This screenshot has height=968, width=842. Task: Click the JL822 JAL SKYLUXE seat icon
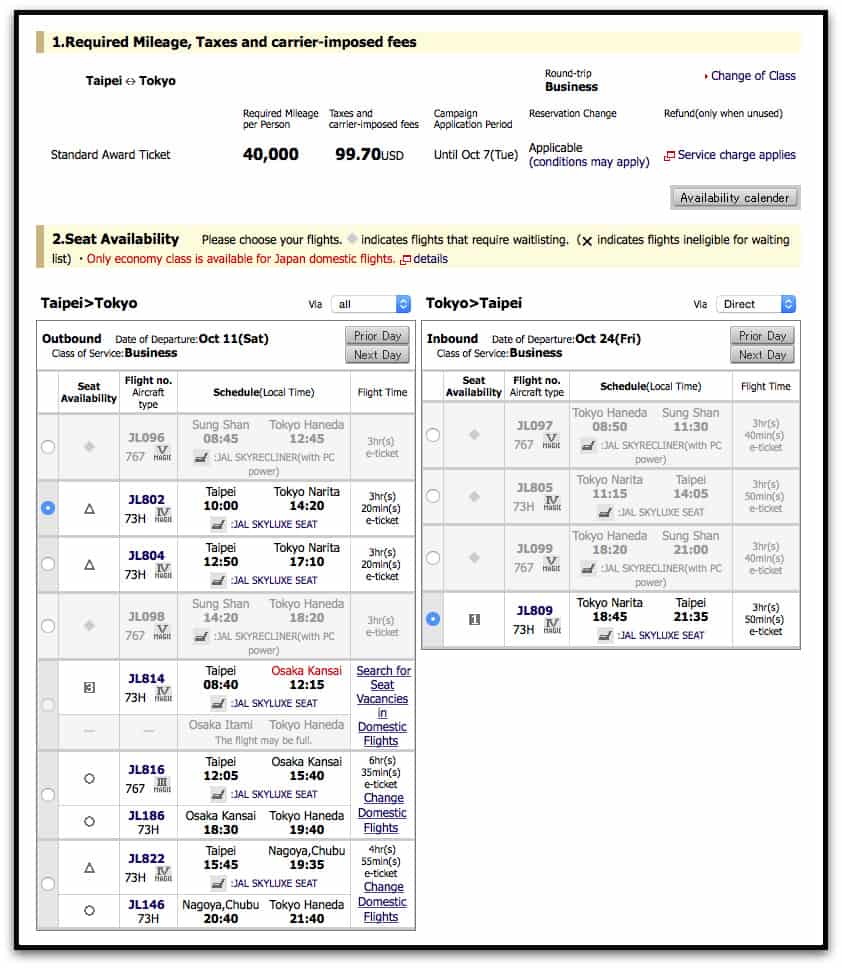218,883
